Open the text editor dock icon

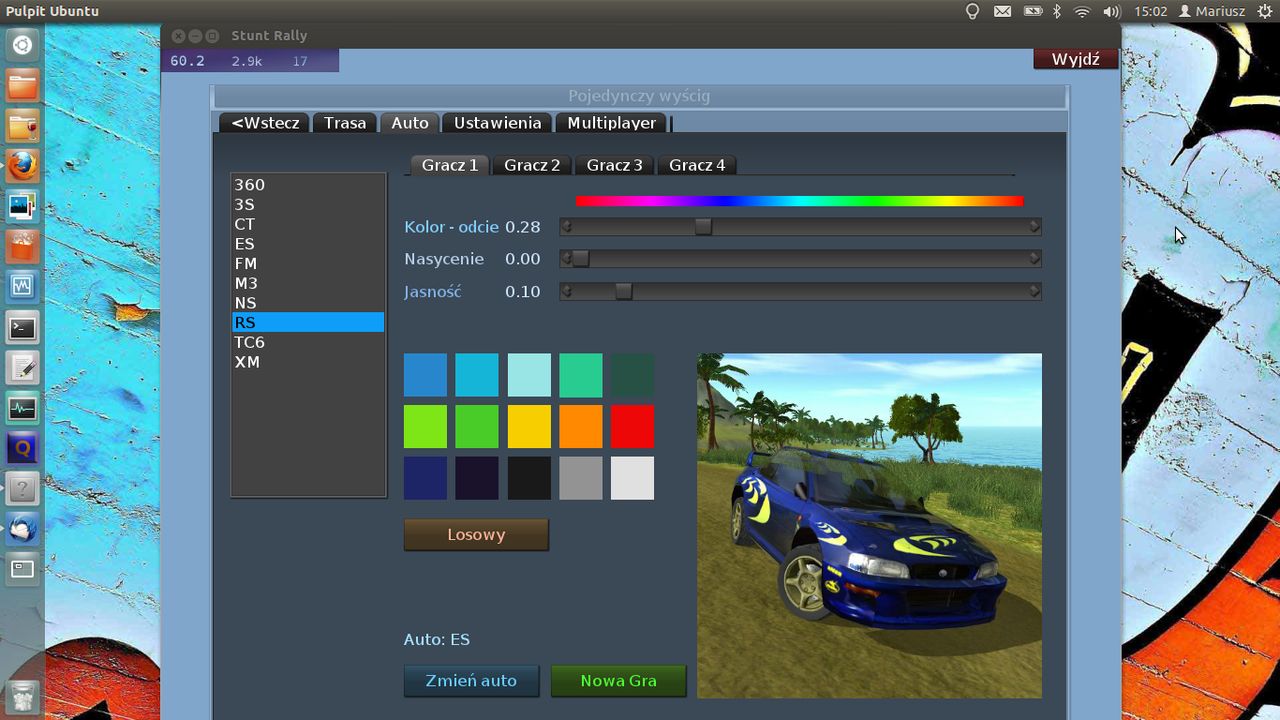coord(23,367)
